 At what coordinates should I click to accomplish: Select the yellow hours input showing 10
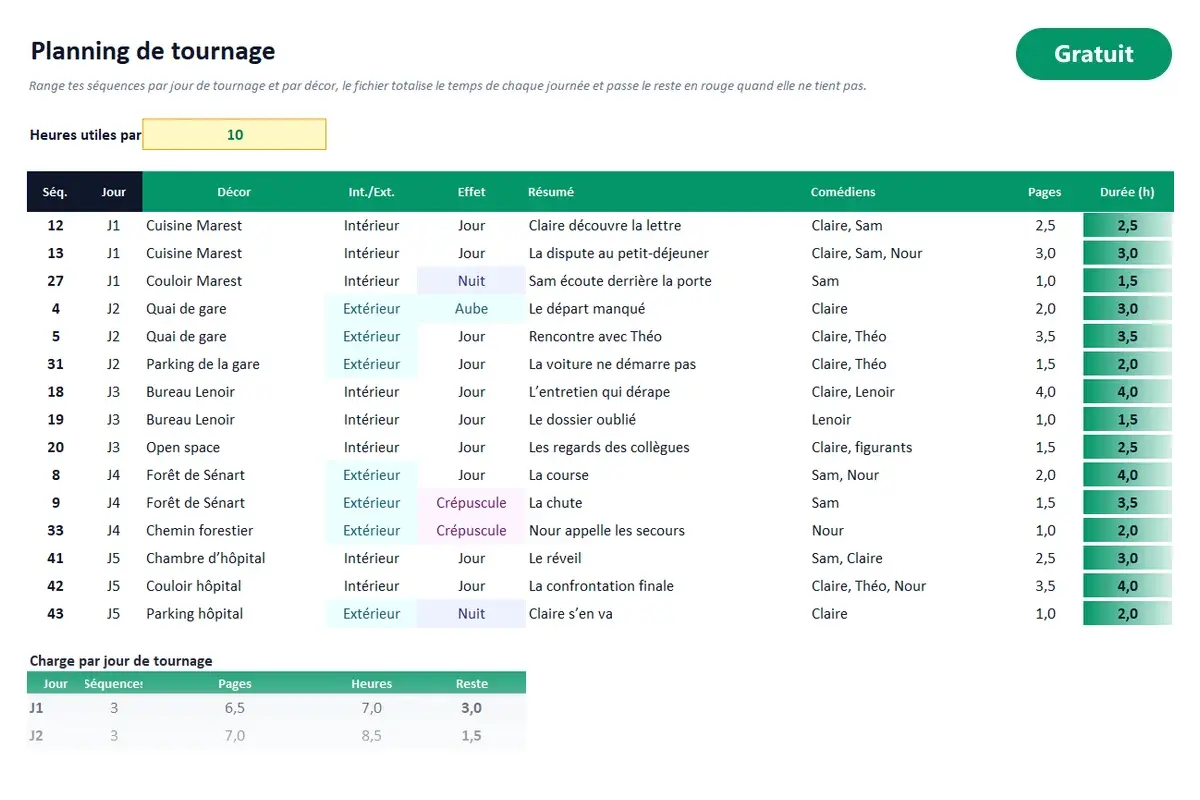click(x=235, y=135)
